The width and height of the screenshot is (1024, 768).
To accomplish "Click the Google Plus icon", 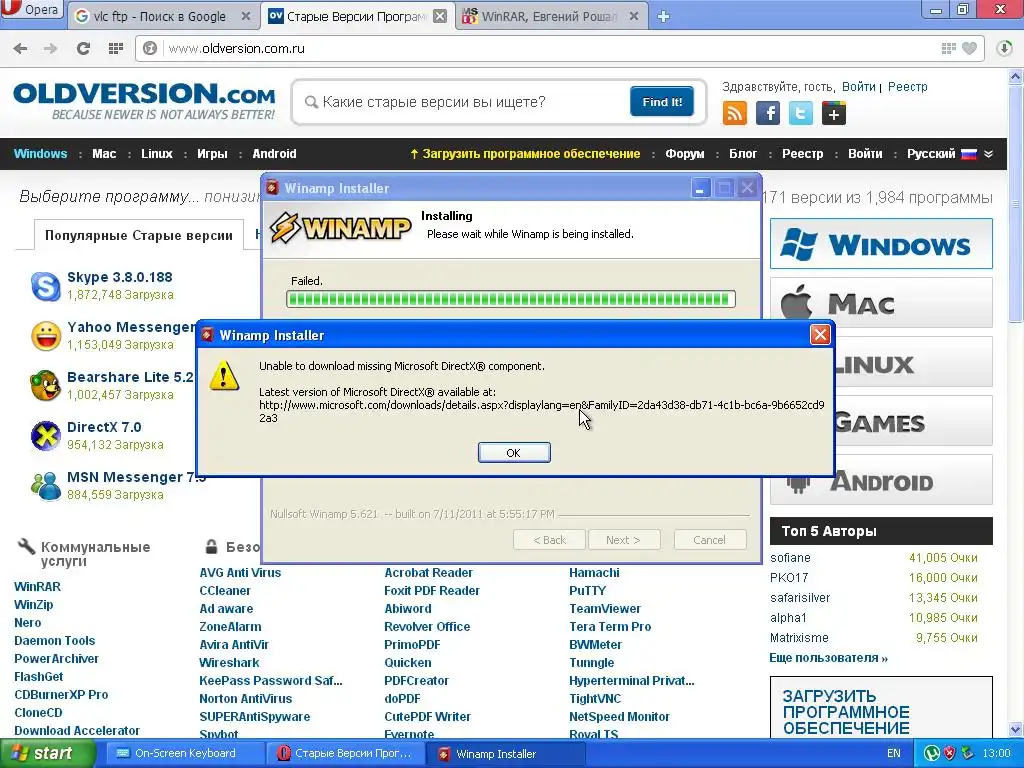I will [x=834, y=113].
